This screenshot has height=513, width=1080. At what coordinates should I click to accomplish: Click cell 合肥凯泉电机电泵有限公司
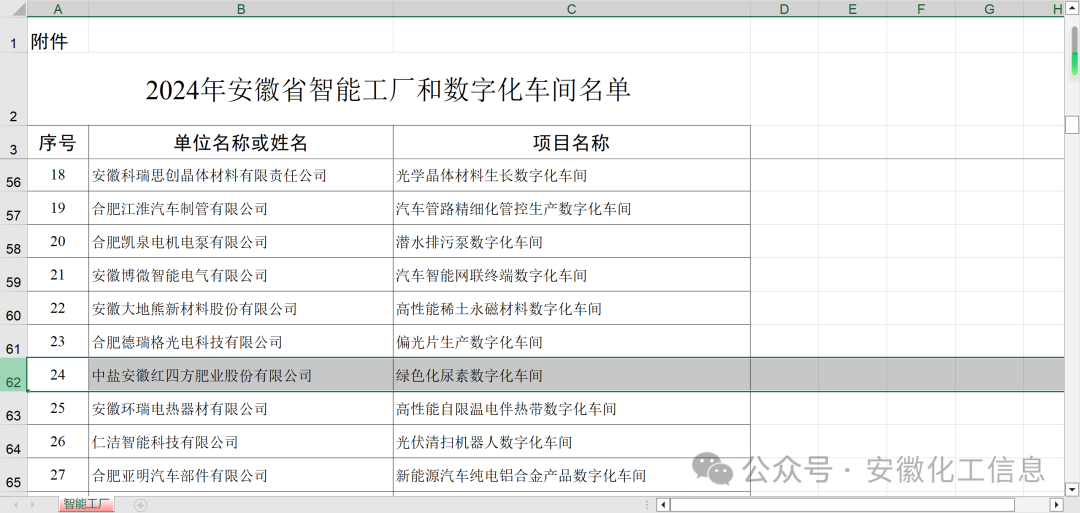(241, 242)
